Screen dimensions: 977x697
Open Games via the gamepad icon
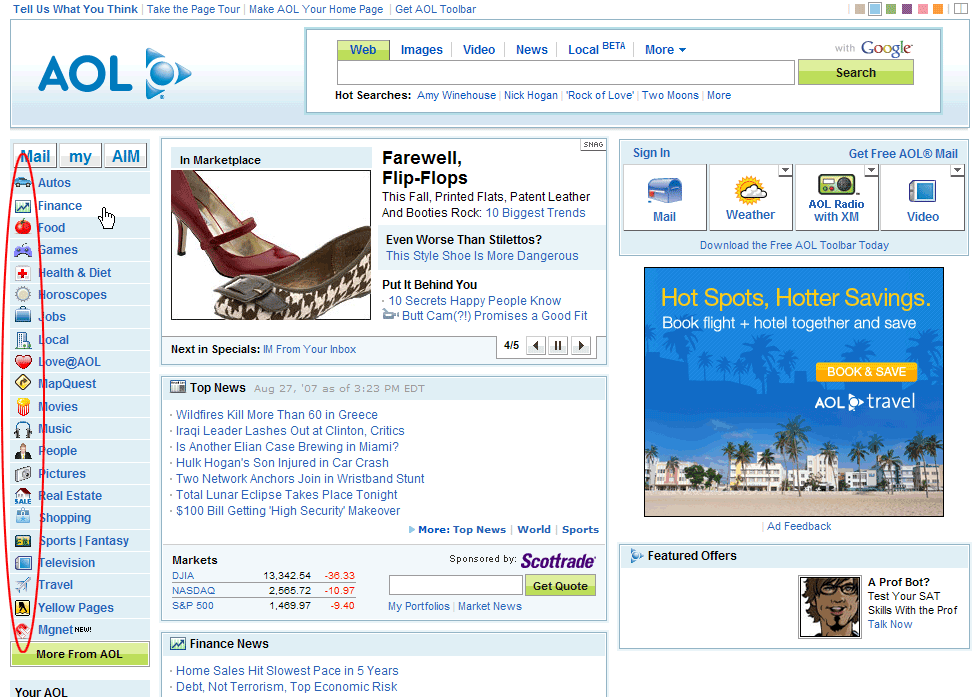[23, 250]
